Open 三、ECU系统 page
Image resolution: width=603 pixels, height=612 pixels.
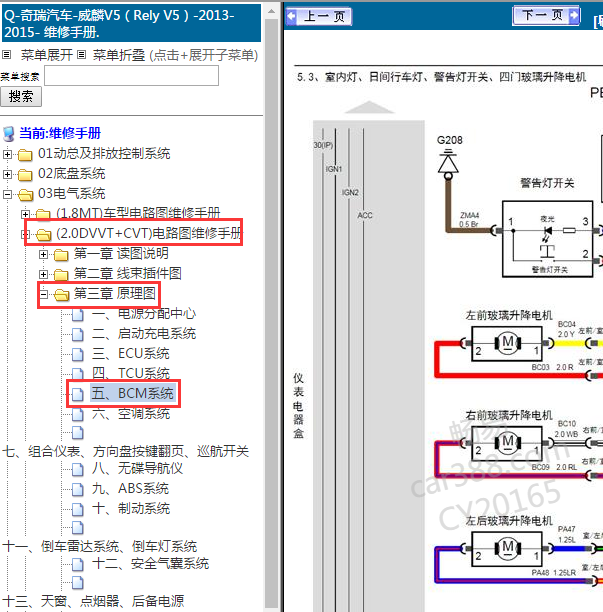pos(131,354)
